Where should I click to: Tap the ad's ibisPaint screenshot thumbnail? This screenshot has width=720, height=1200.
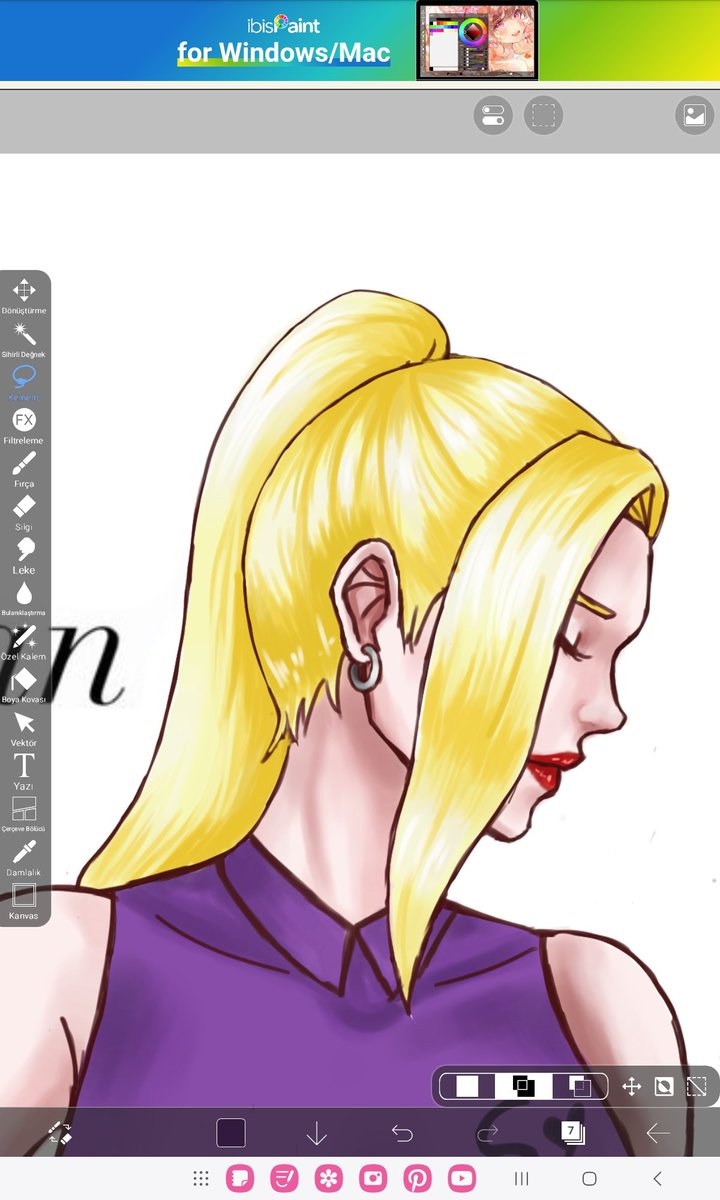click(x=478, y=41)
